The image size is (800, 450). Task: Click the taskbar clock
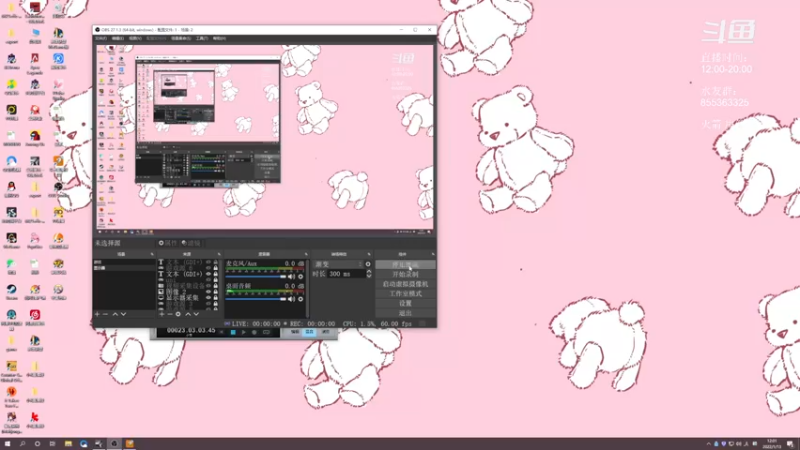(772, 444)
